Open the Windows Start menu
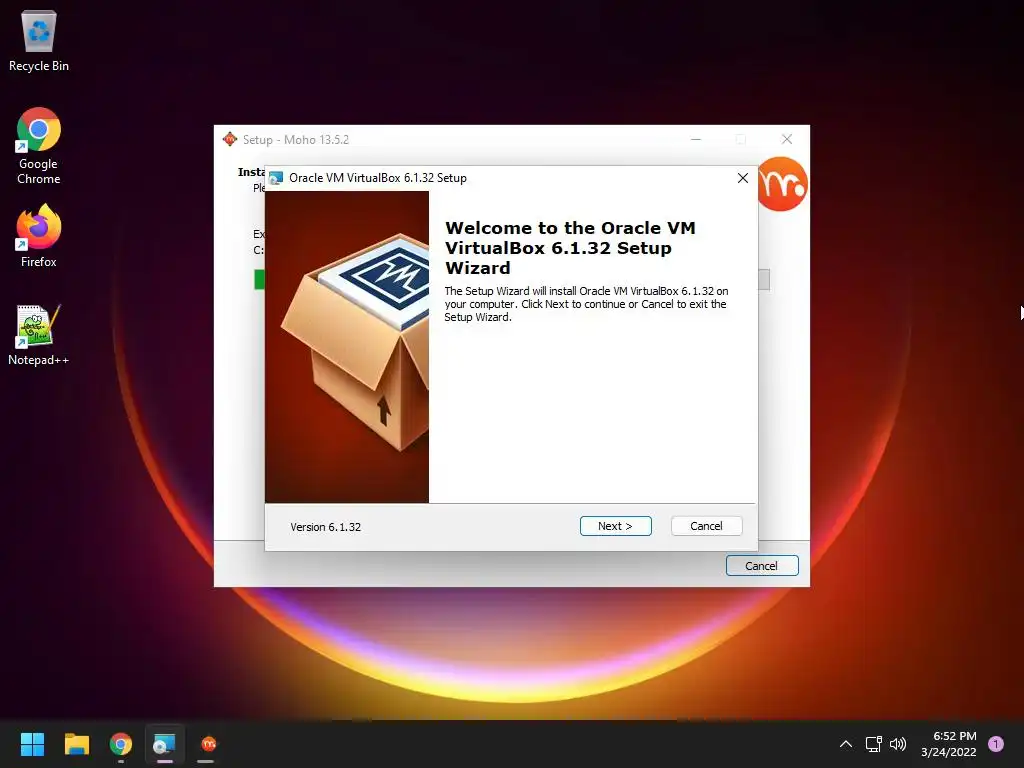Image resolution: width=1024 pixels, height=768 pixels. click(32, 744)
